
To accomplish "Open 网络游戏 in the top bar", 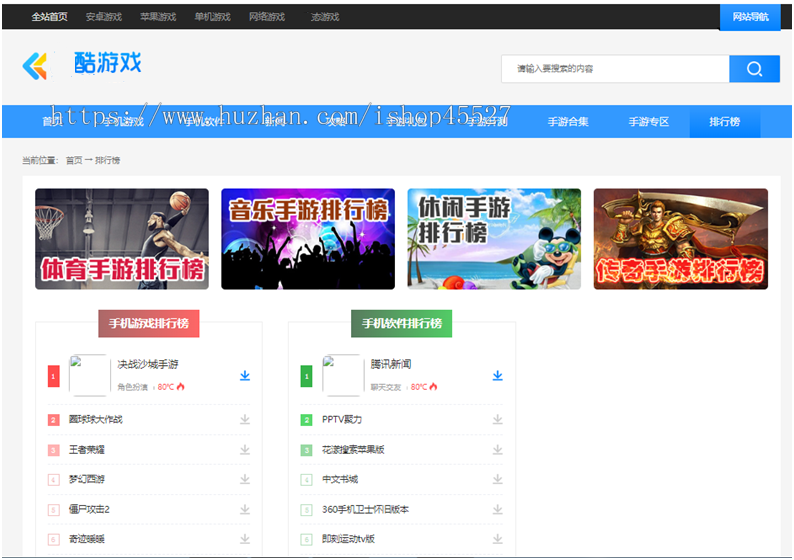I will [267, 17].
